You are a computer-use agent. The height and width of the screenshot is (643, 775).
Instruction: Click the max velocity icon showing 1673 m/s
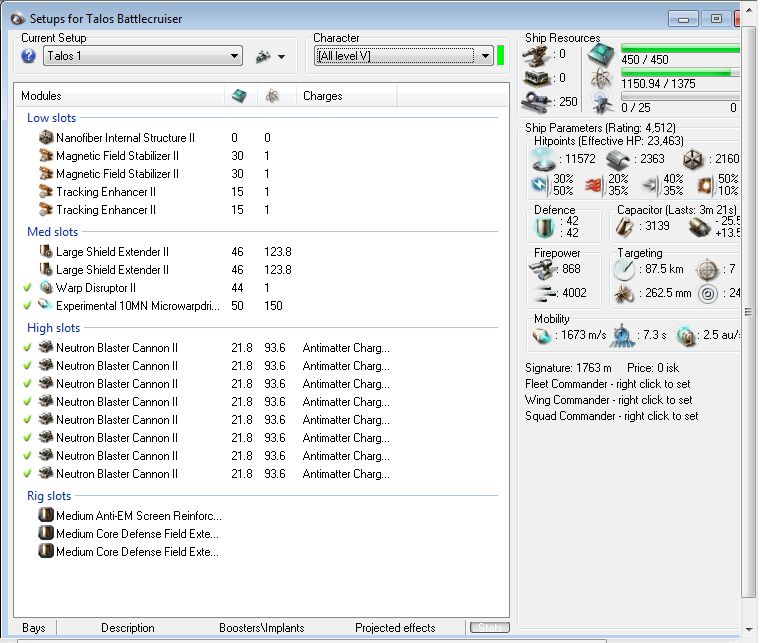click(541, 336)
